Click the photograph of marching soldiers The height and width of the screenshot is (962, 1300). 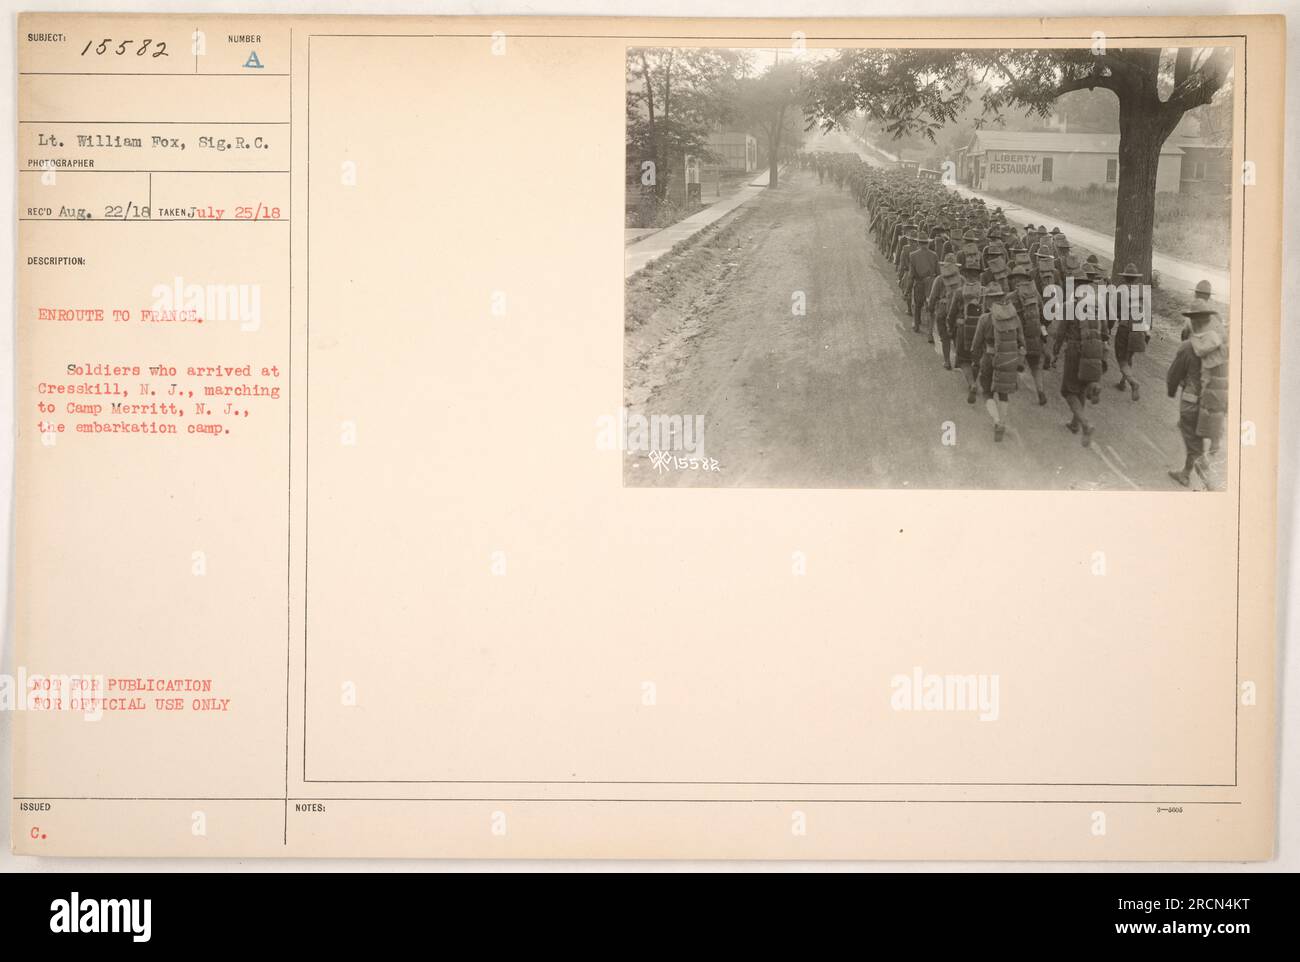928,267
